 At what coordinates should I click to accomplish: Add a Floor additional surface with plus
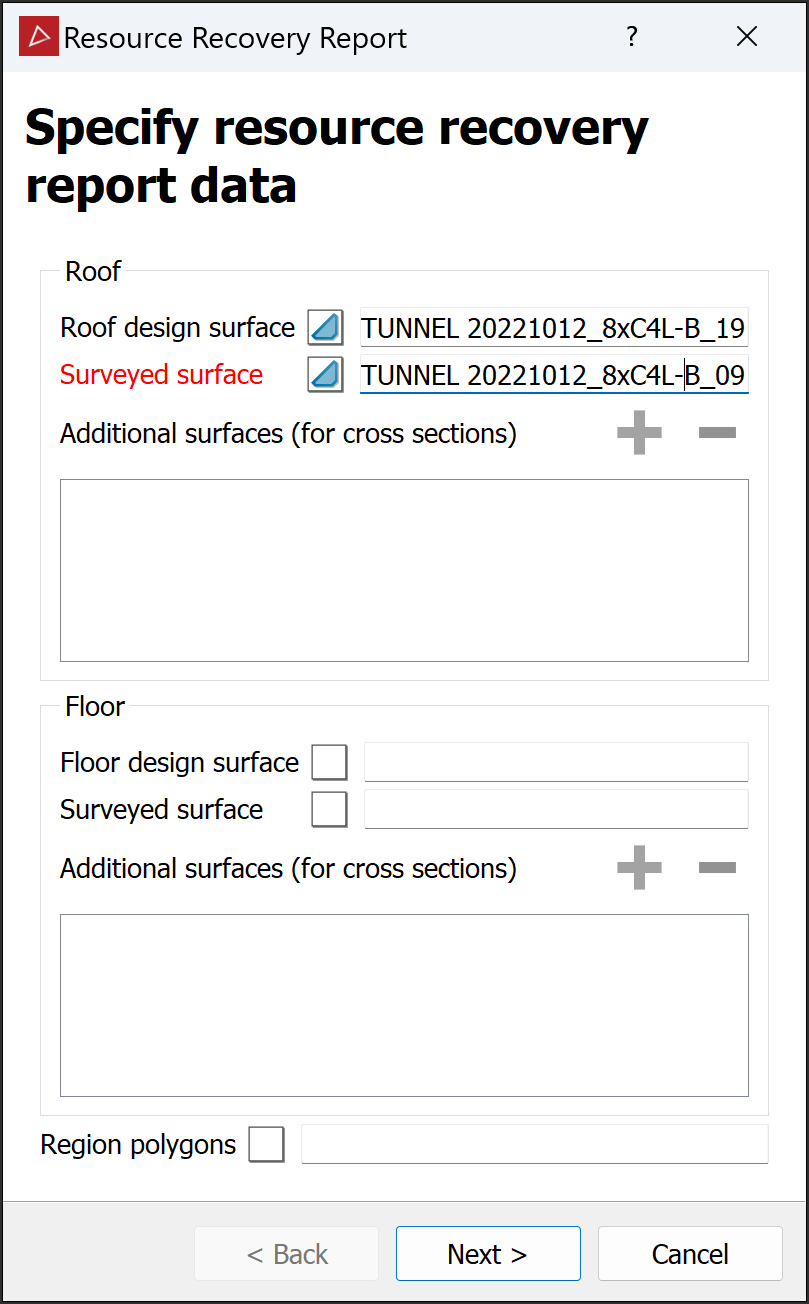pos(639,868)
